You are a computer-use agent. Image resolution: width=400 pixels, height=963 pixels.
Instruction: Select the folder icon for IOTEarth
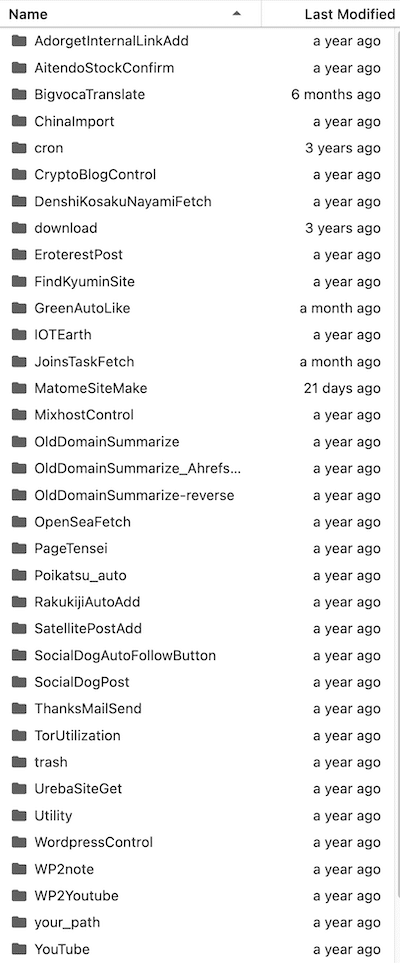click(x=19, y=335)
